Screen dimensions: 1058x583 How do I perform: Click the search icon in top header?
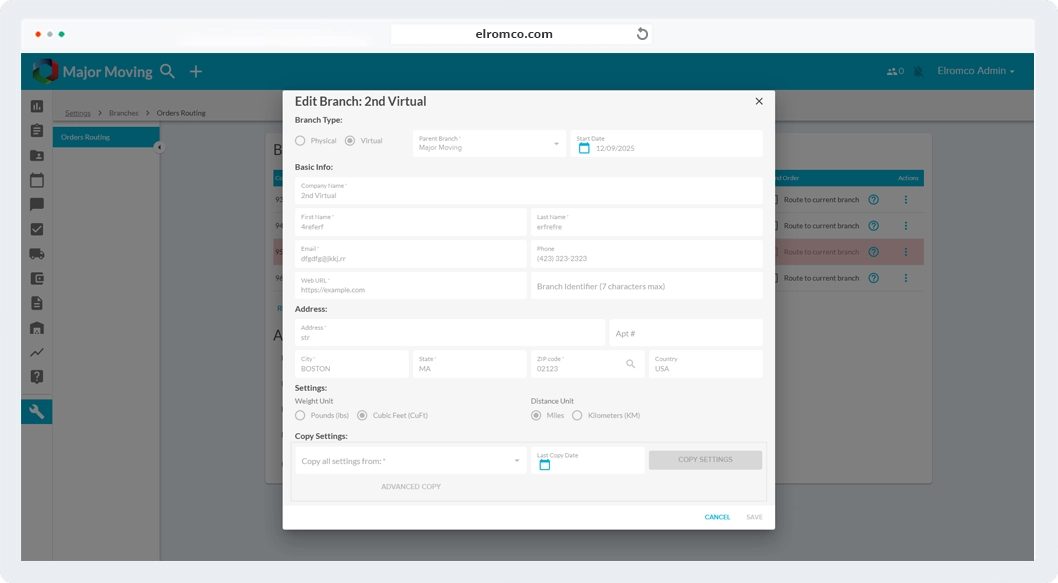(167, 71)
